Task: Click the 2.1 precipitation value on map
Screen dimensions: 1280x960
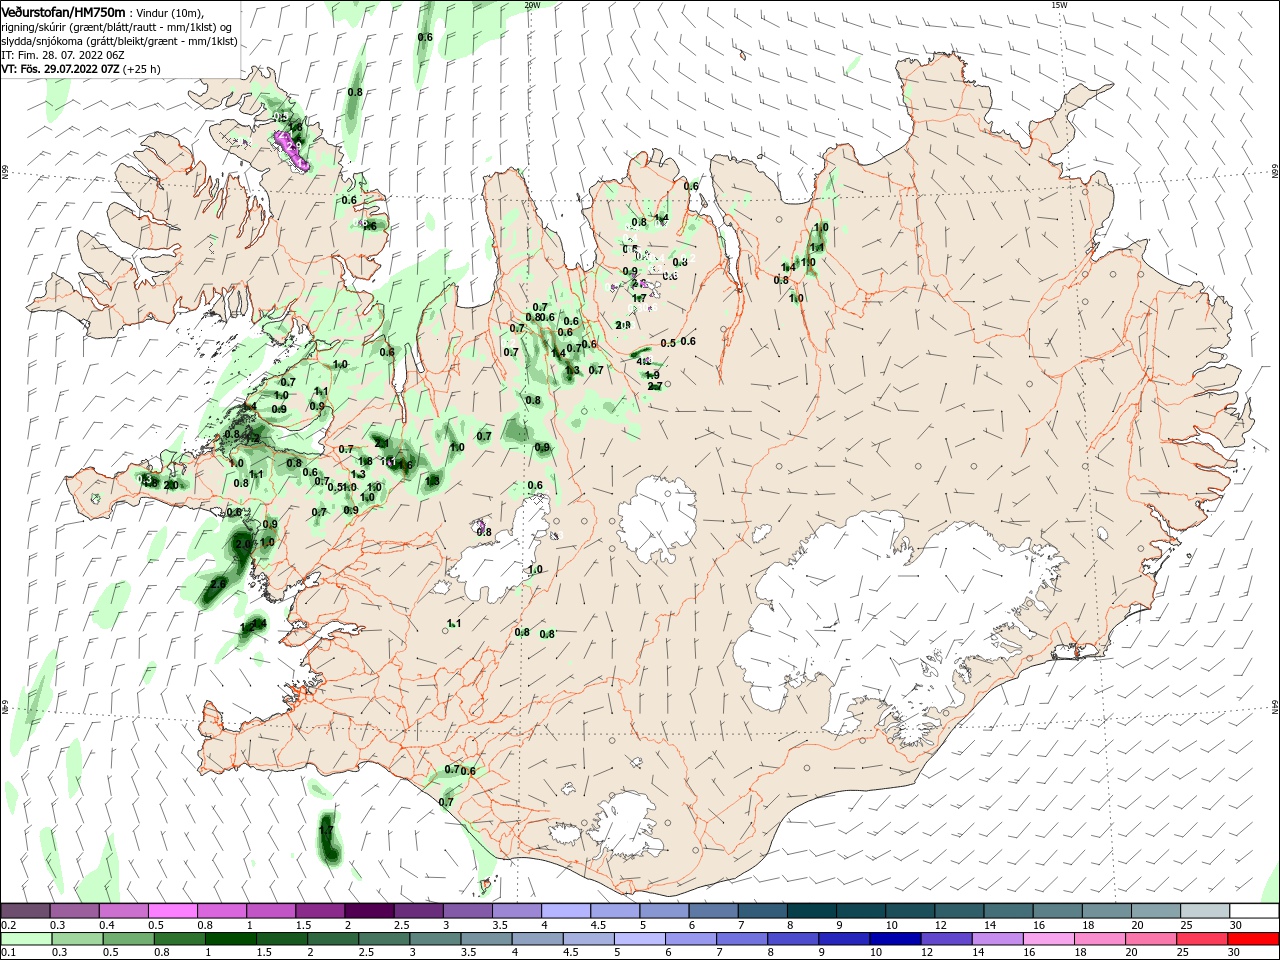Action: (x=381, y=442)
